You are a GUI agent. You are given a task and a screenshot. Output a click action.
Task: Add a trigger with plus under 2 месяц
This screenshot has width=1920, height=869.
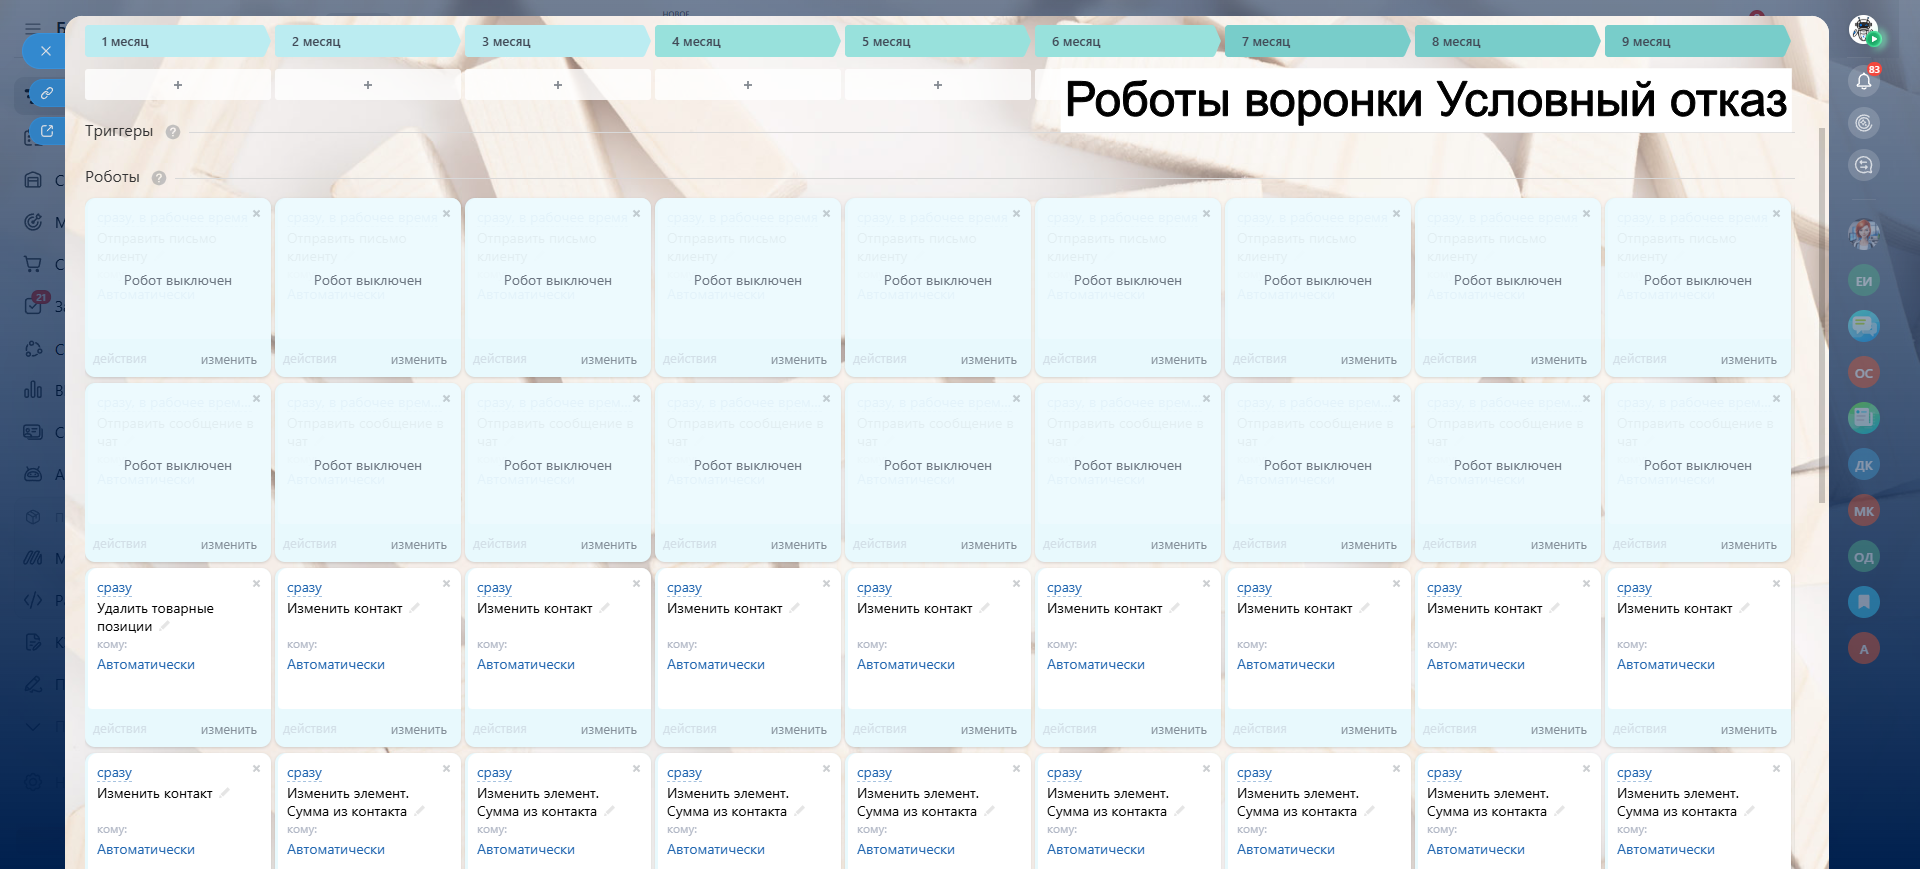[368, 85]
